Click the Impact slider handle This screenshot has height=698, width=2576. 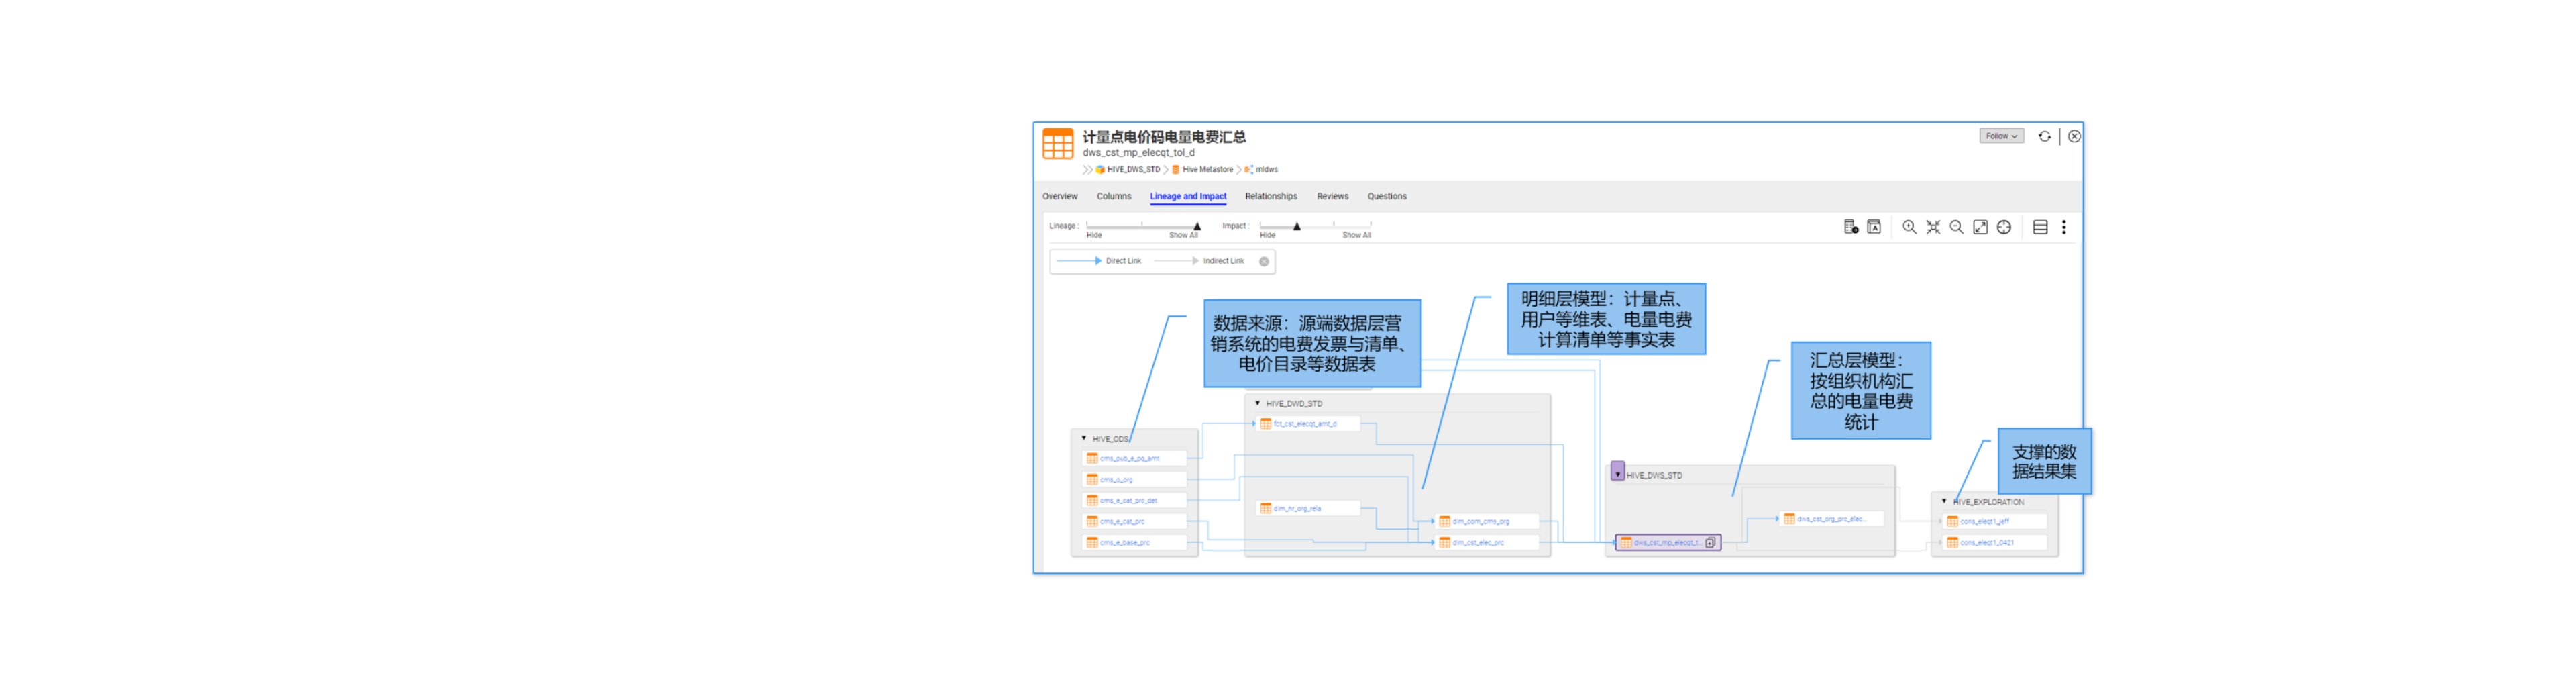click(1296, 226)
